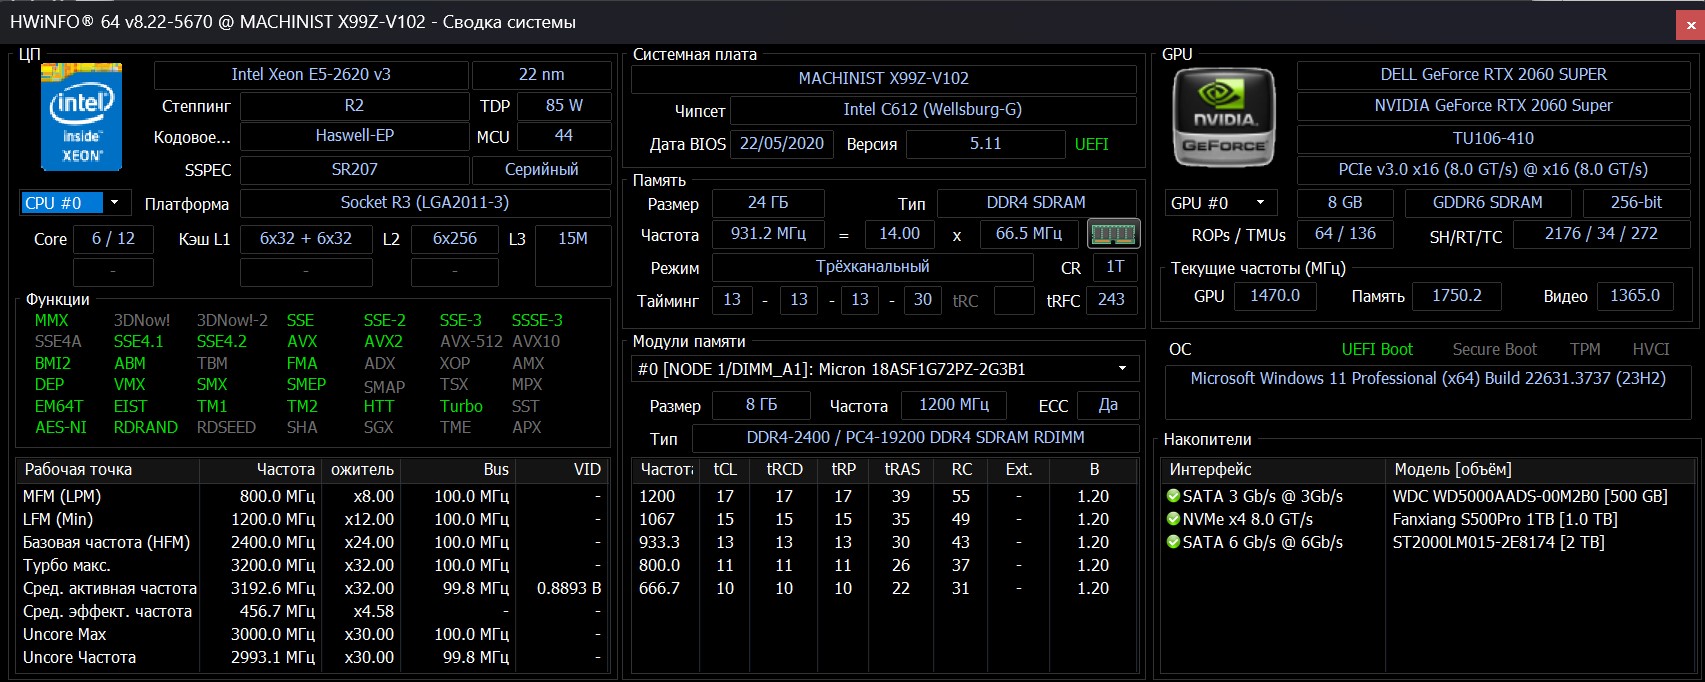Select the NVMe x4 drive status icon
The width and height of the screenshot is (1705, 682).
click(x=1173, y=519)
